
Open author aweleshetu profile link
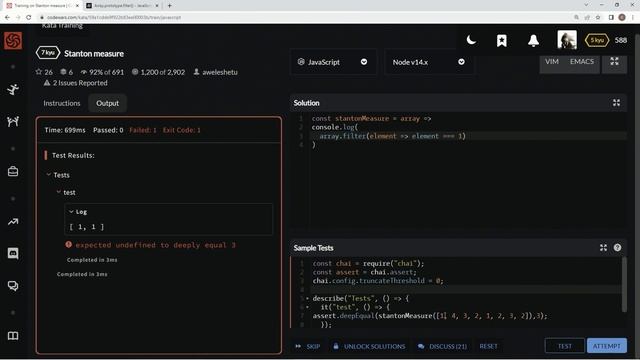pos(215,72)
